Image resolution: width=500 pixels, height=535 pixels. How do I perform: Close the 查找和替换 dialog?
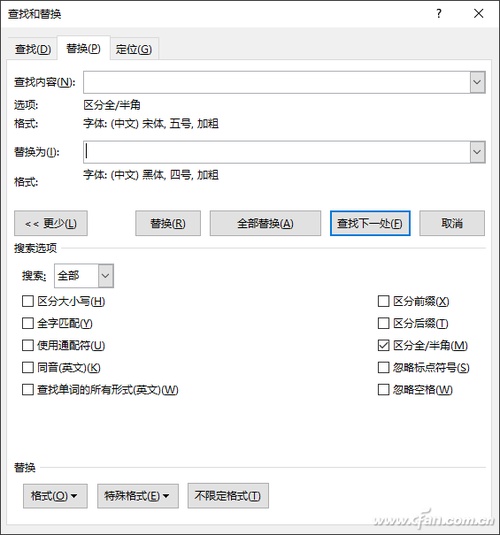pyautogui.click(x=478, y=14)
